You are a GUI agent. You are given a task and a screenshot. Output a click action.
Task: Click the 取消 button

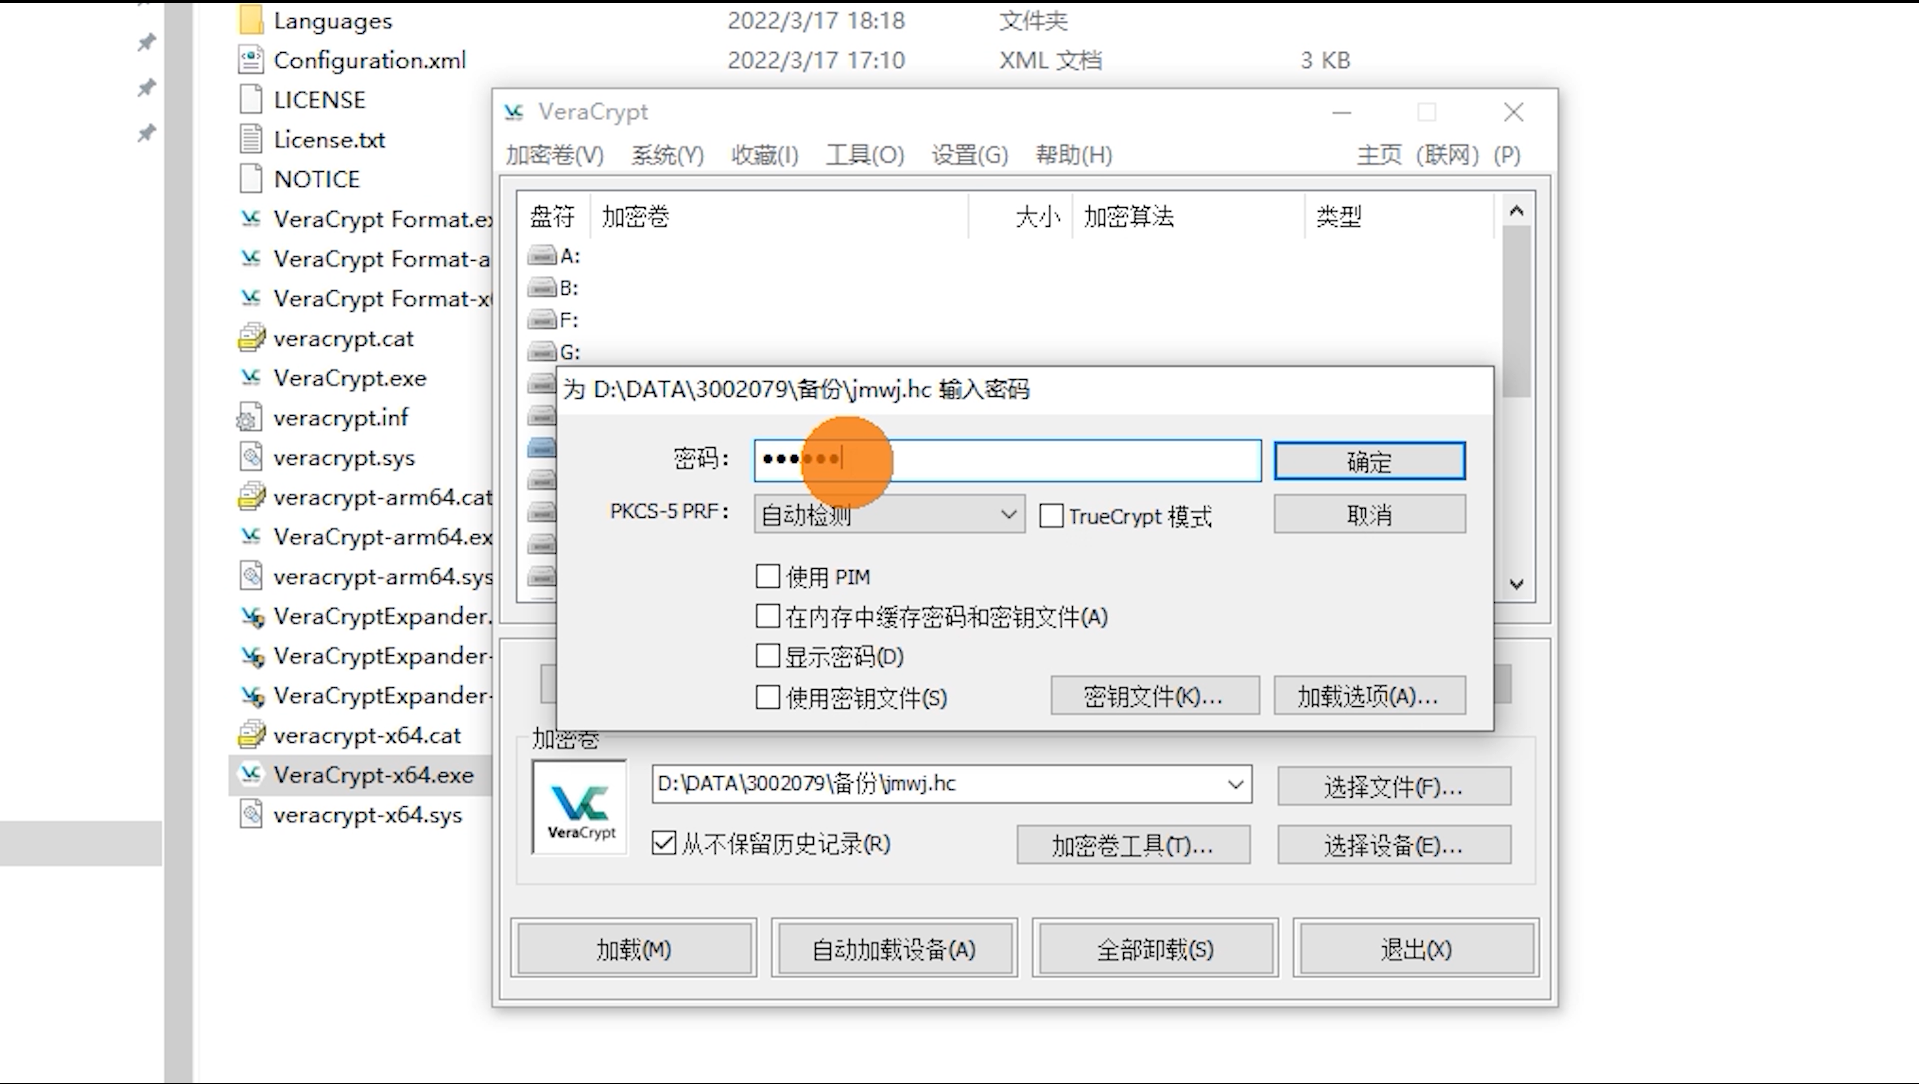[1369, 515]
